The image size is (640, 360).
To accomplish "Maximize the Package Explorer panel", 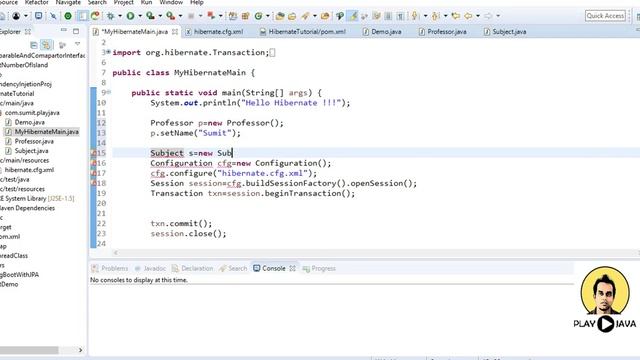I will point(76,31).
